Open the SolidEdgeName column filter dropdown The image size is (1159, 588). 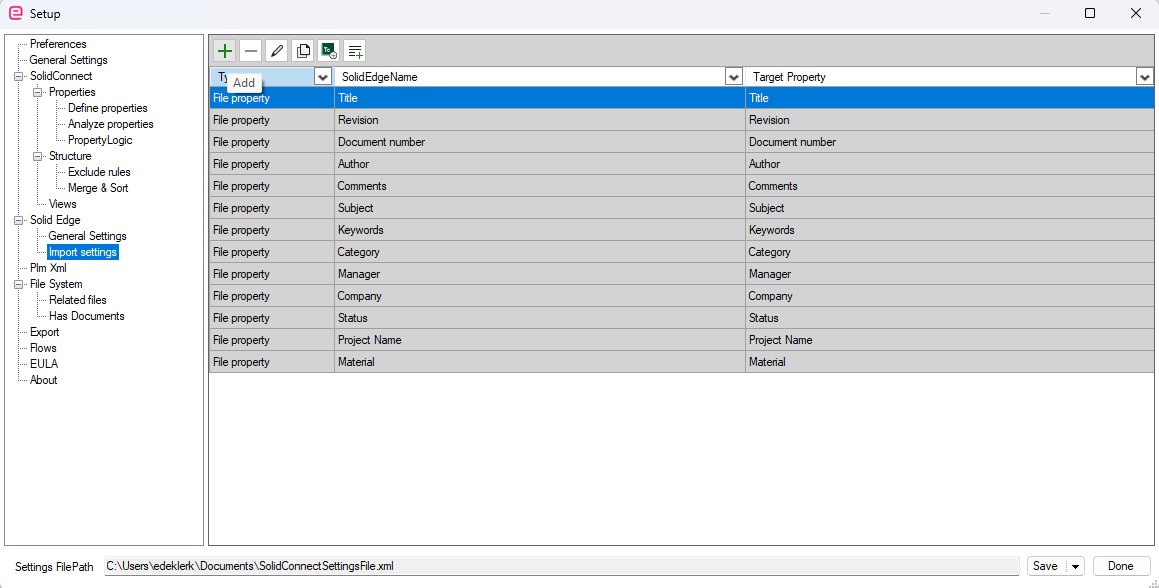(734, 77)
